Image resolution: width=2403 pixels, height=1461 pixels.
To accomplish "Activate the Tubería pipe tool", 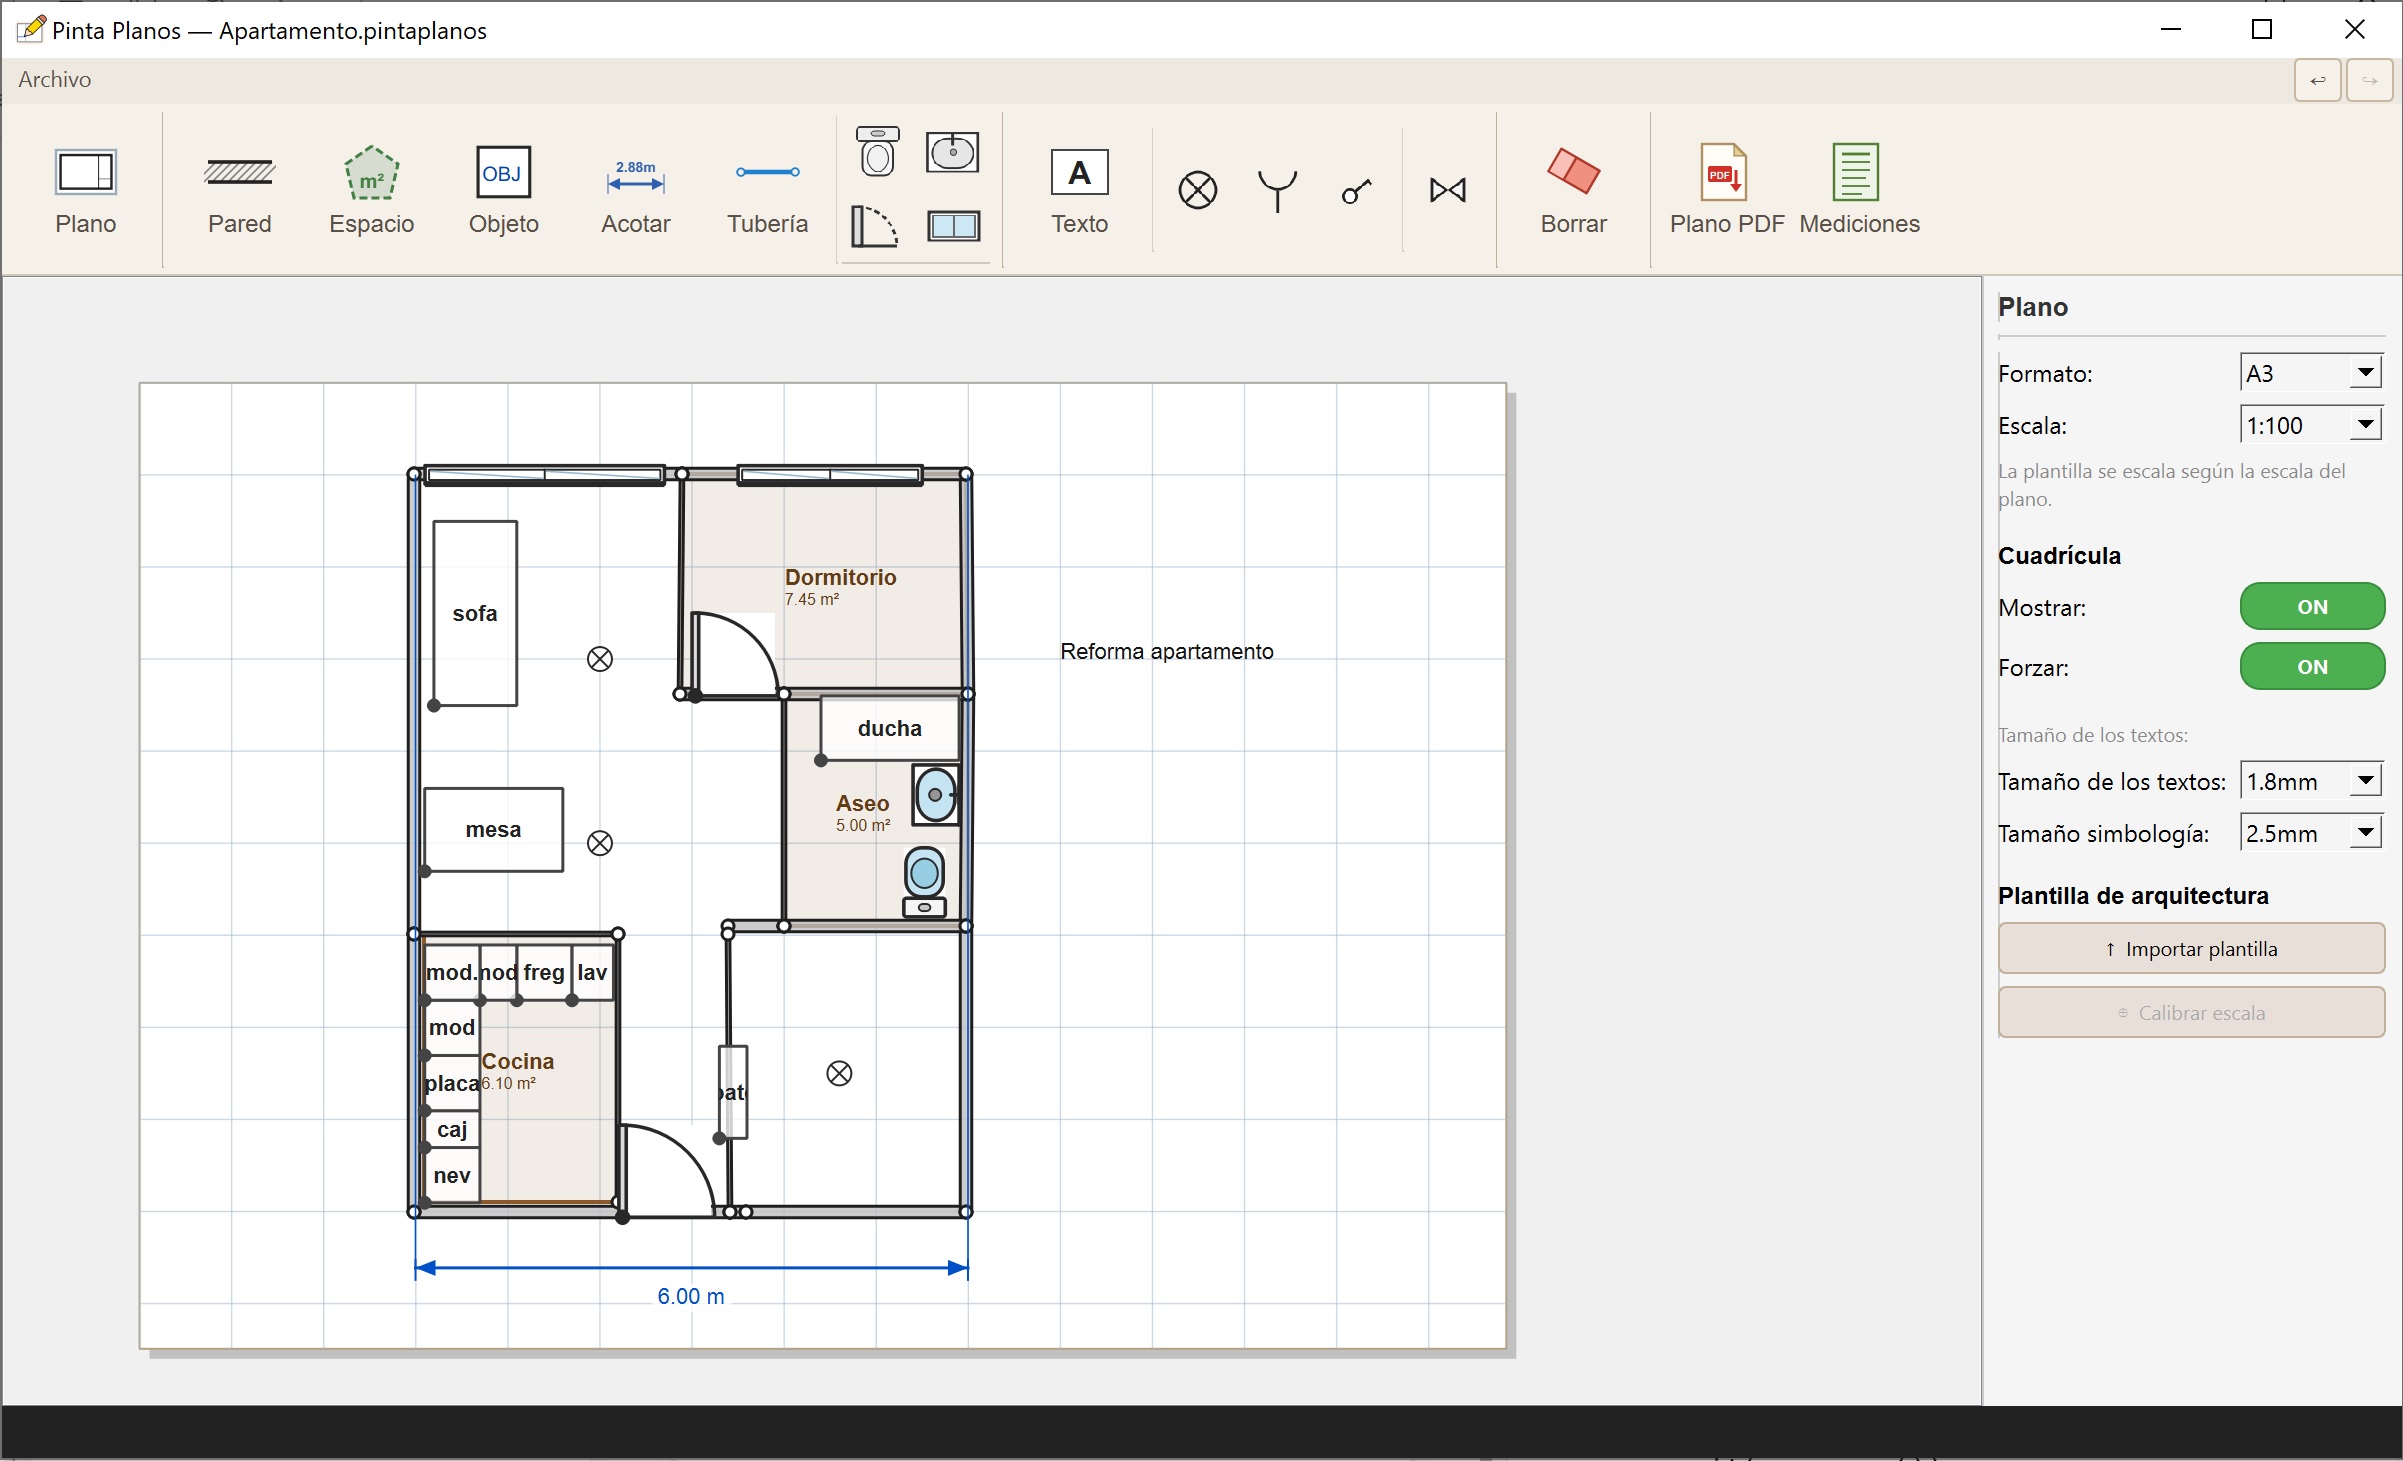I will tap(767, 191).
